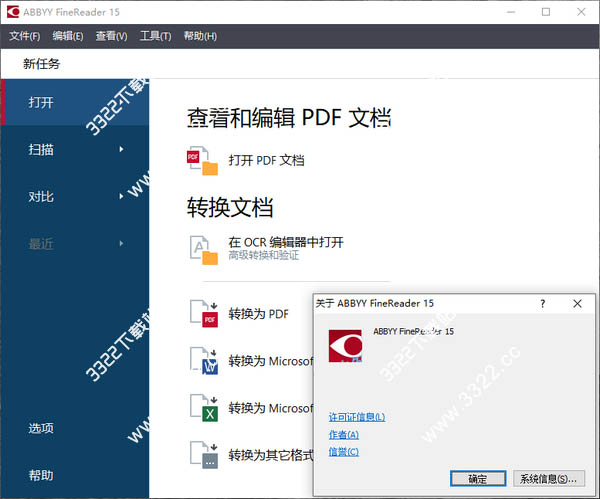
Task: Click the Open in OCR Editor icon
Action: click(203, 250)
